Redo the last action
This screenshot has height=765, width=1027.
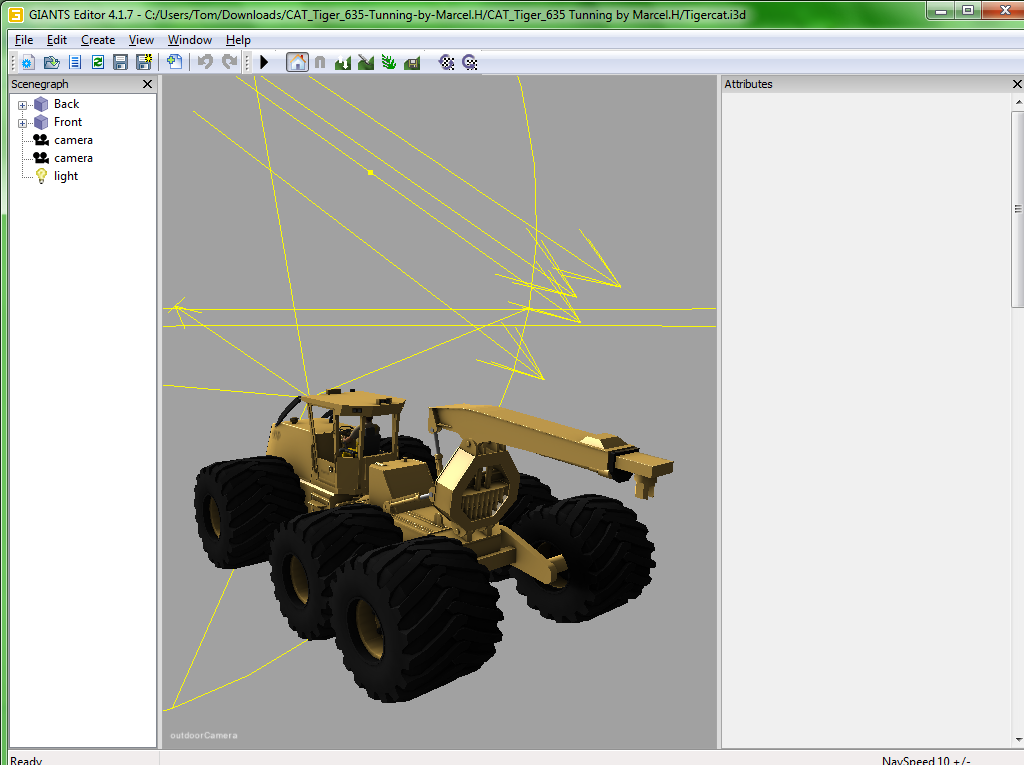229,62
